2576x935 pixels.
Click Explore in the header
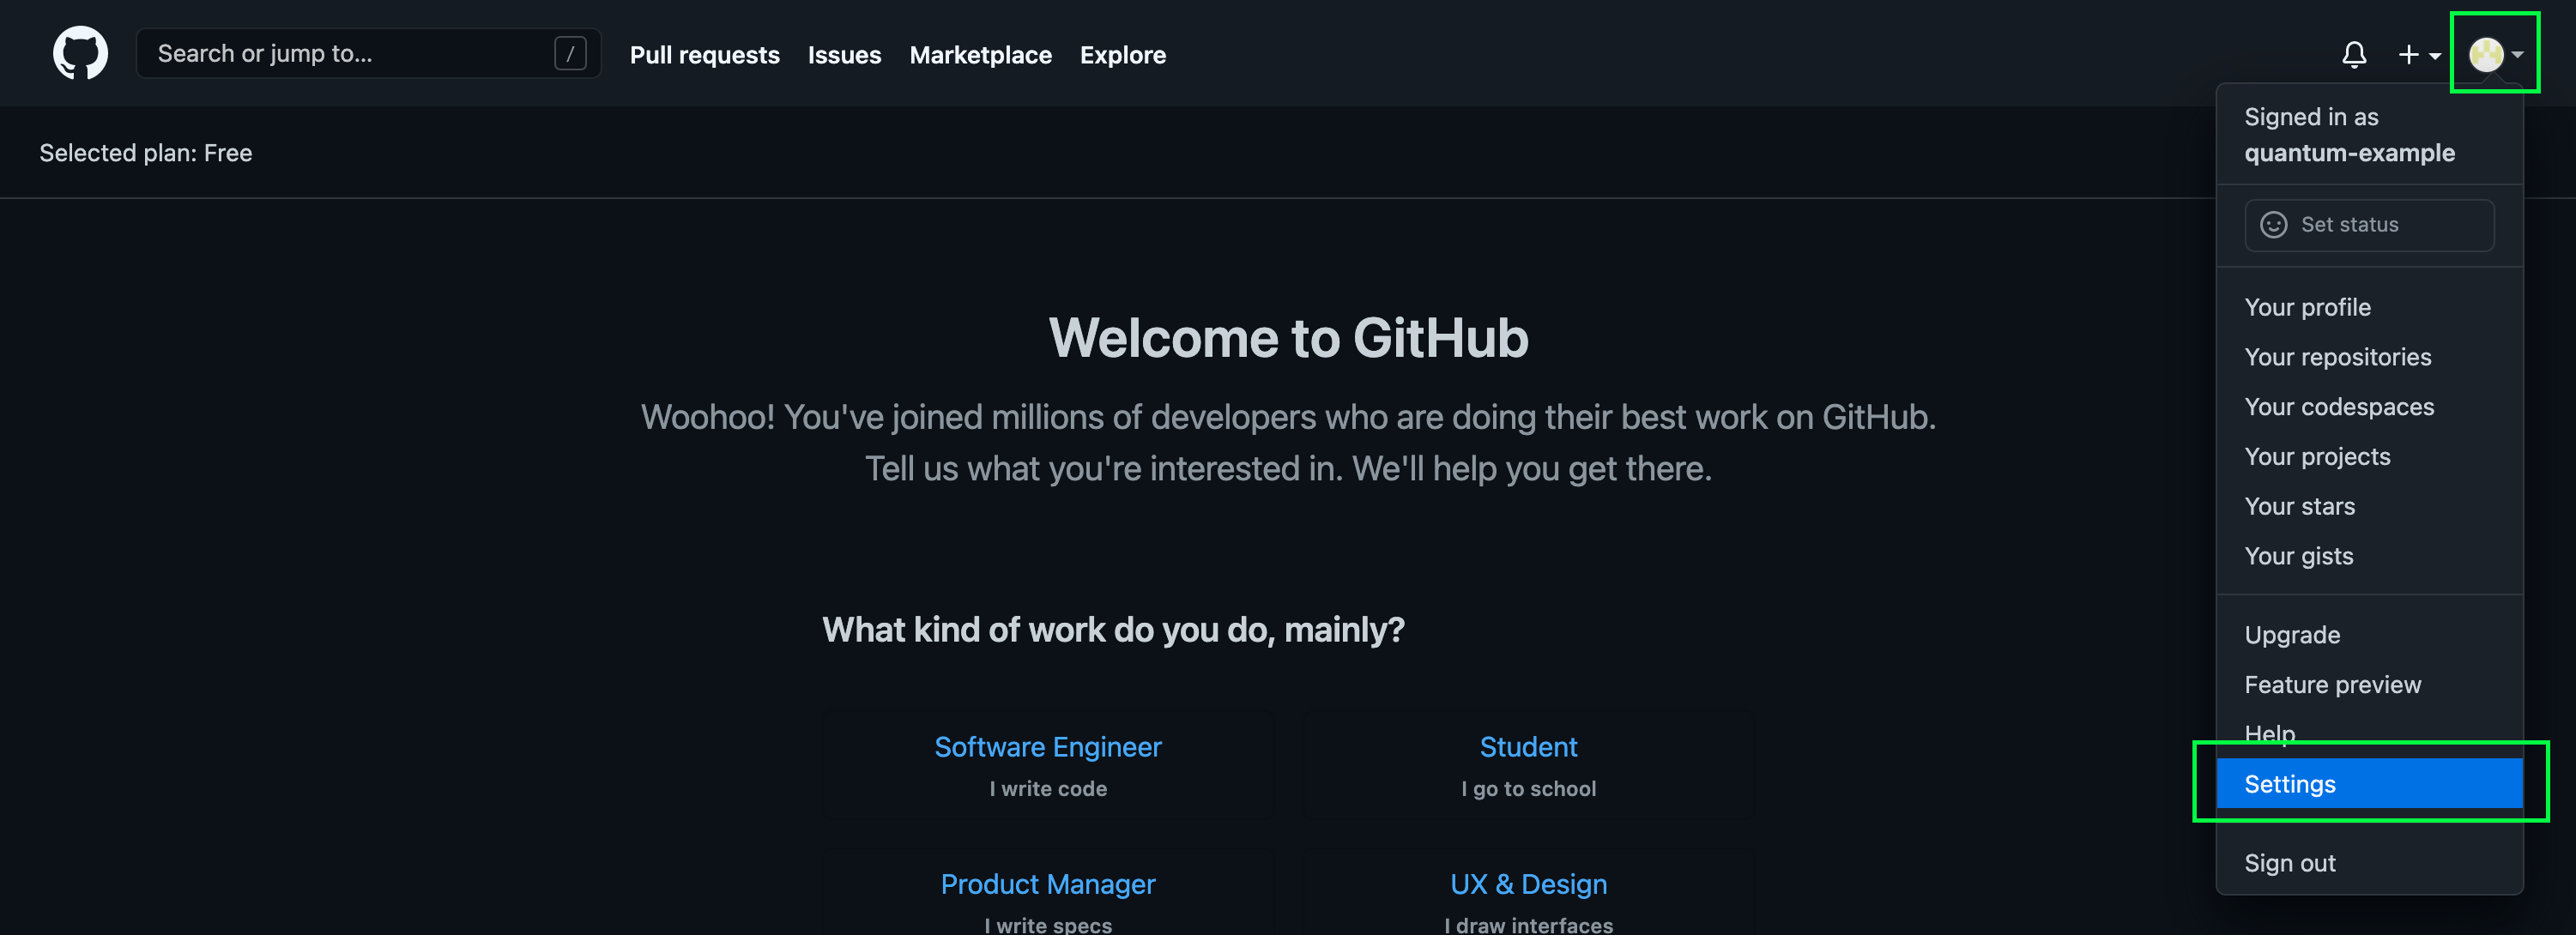click(x=1122, y=55)
